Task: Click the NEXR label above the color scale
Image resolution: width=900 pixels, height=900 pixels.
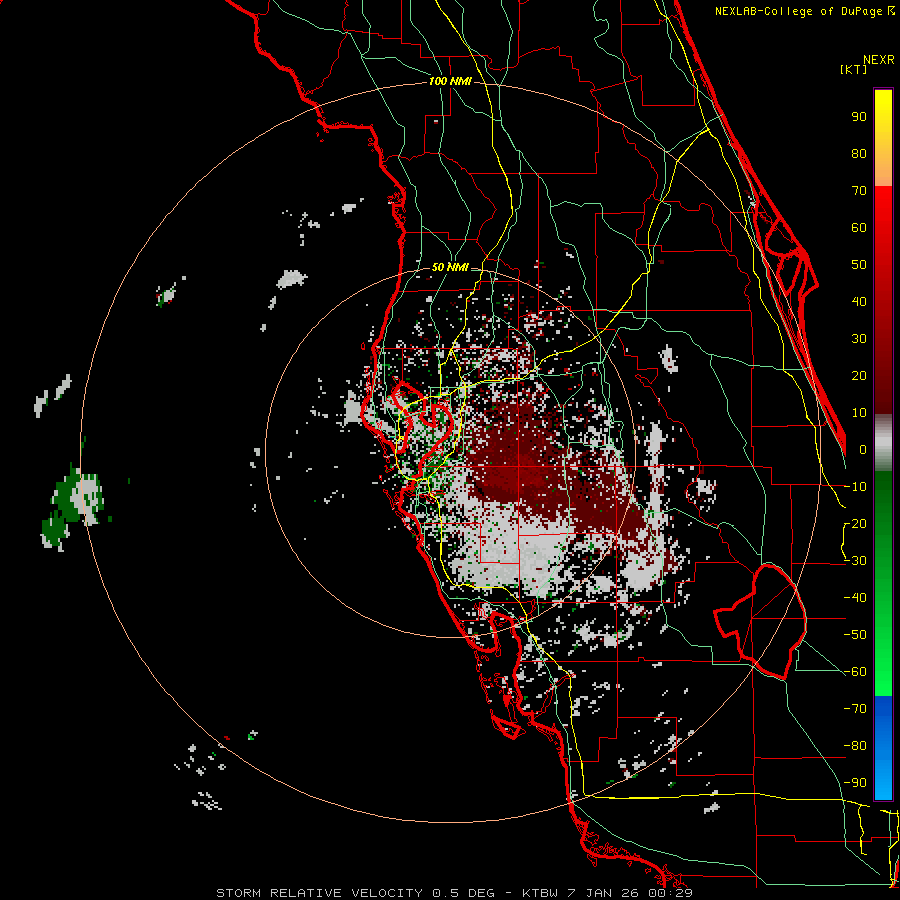Action: tap(879, 60)
